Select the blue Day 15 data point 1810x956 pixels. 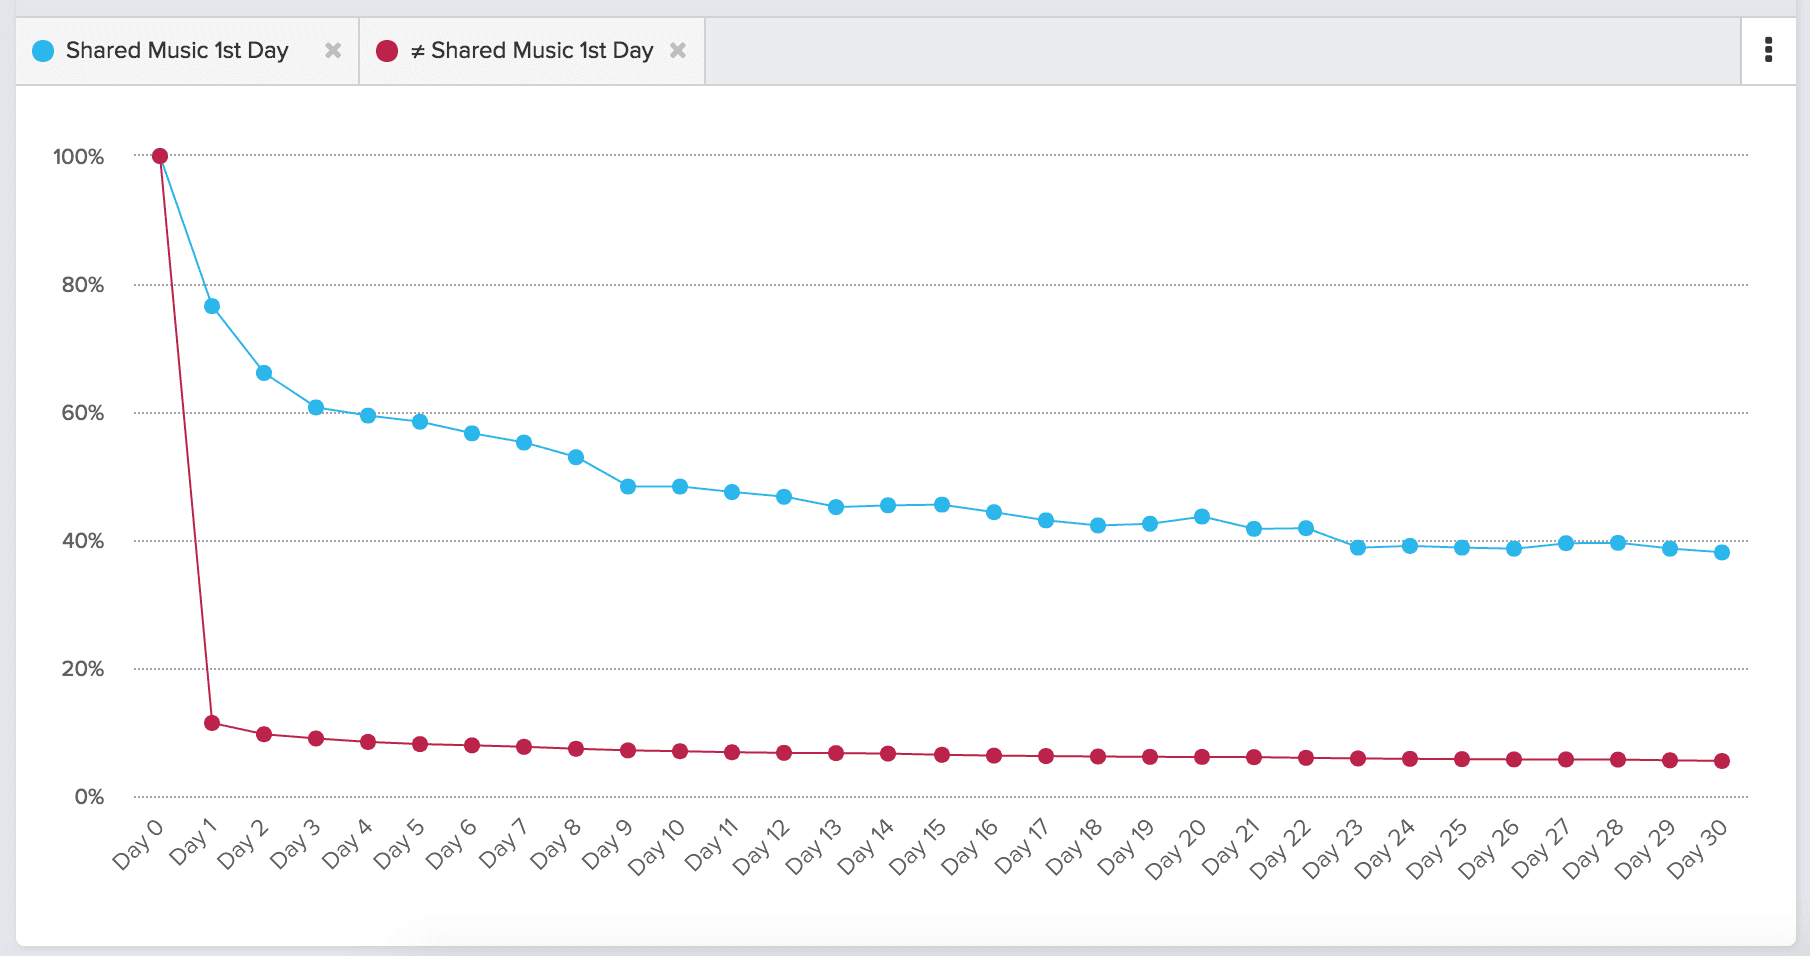(941, 504)
